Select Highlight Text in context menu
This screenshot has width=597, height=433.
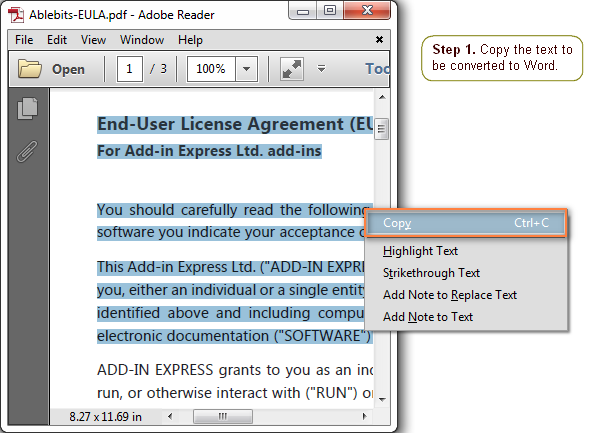pyautogui.click(x=420, y=251)
